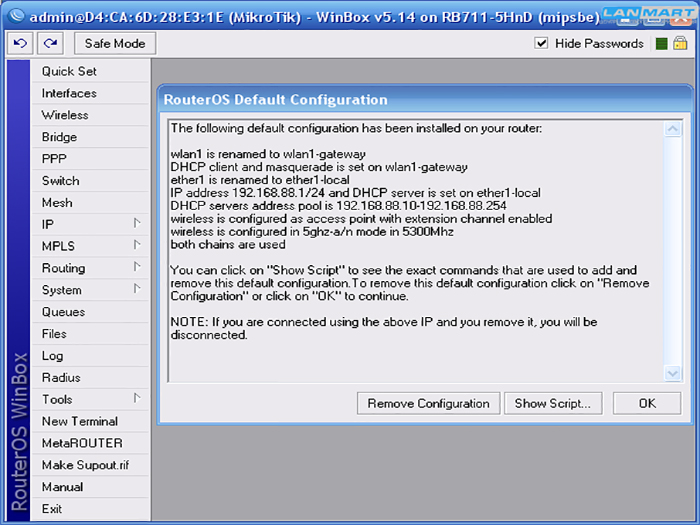Click the scrollbar up arrow in dialog
This screenshot has width=700, height=525.
pyautogui.click(x=673, y=129)
